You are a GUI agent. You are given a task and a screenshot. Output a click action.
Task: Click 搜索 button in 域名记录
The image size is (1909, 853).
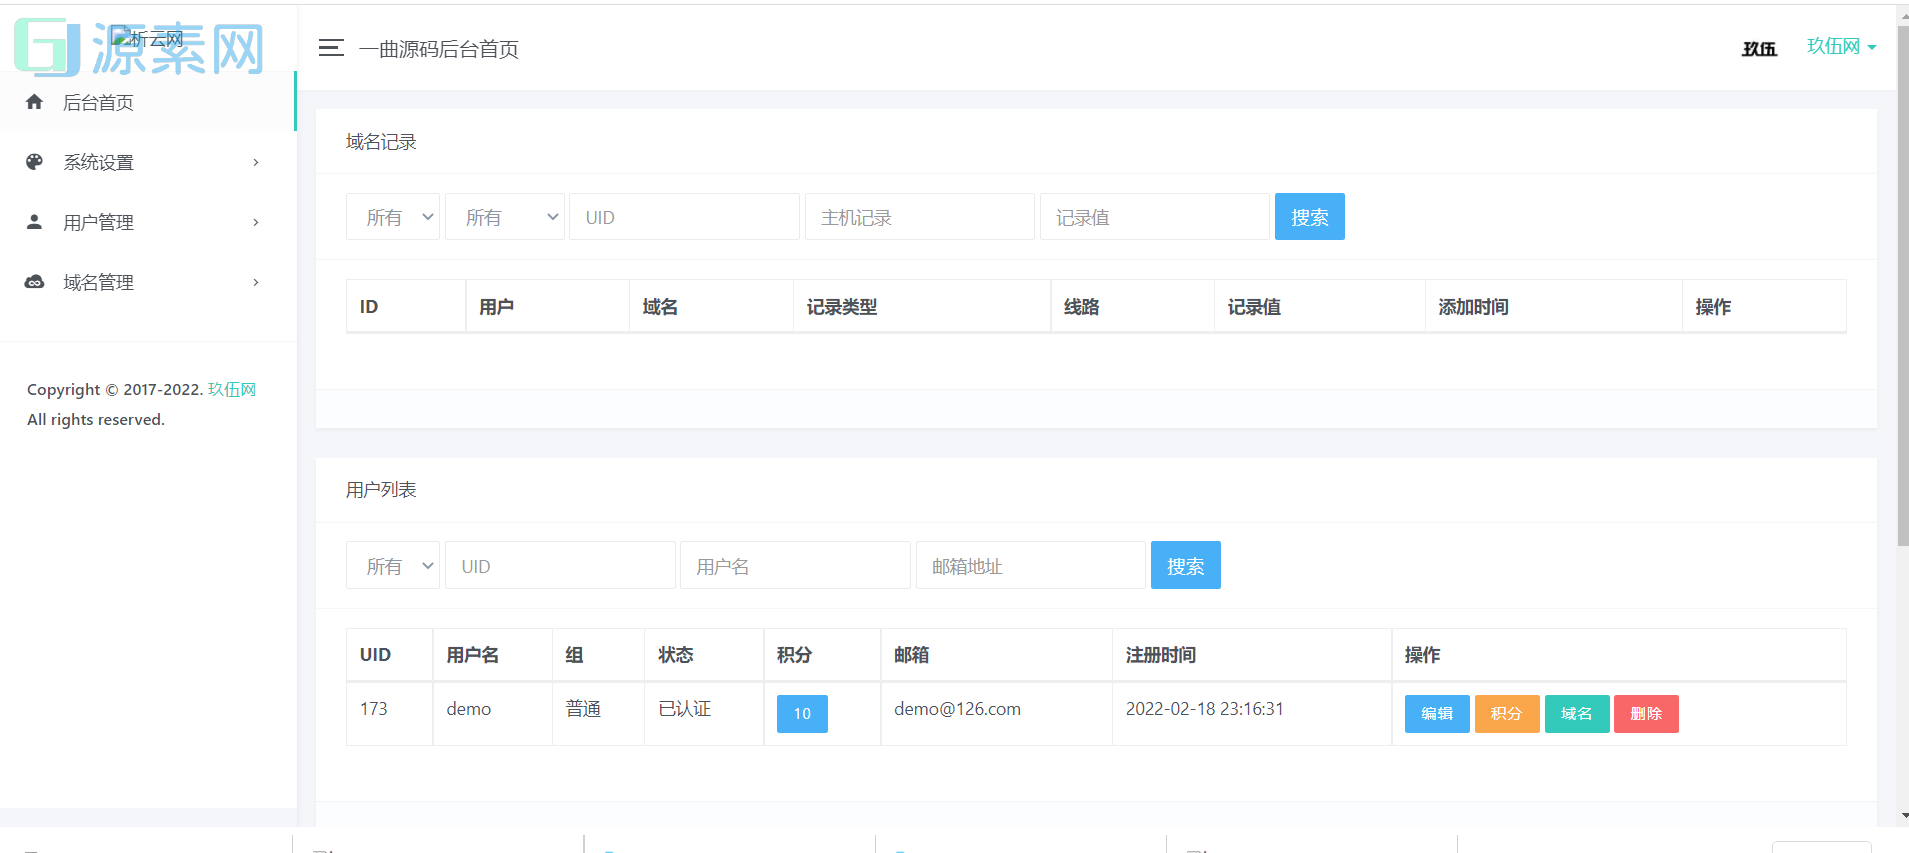tap(1310, 217)
